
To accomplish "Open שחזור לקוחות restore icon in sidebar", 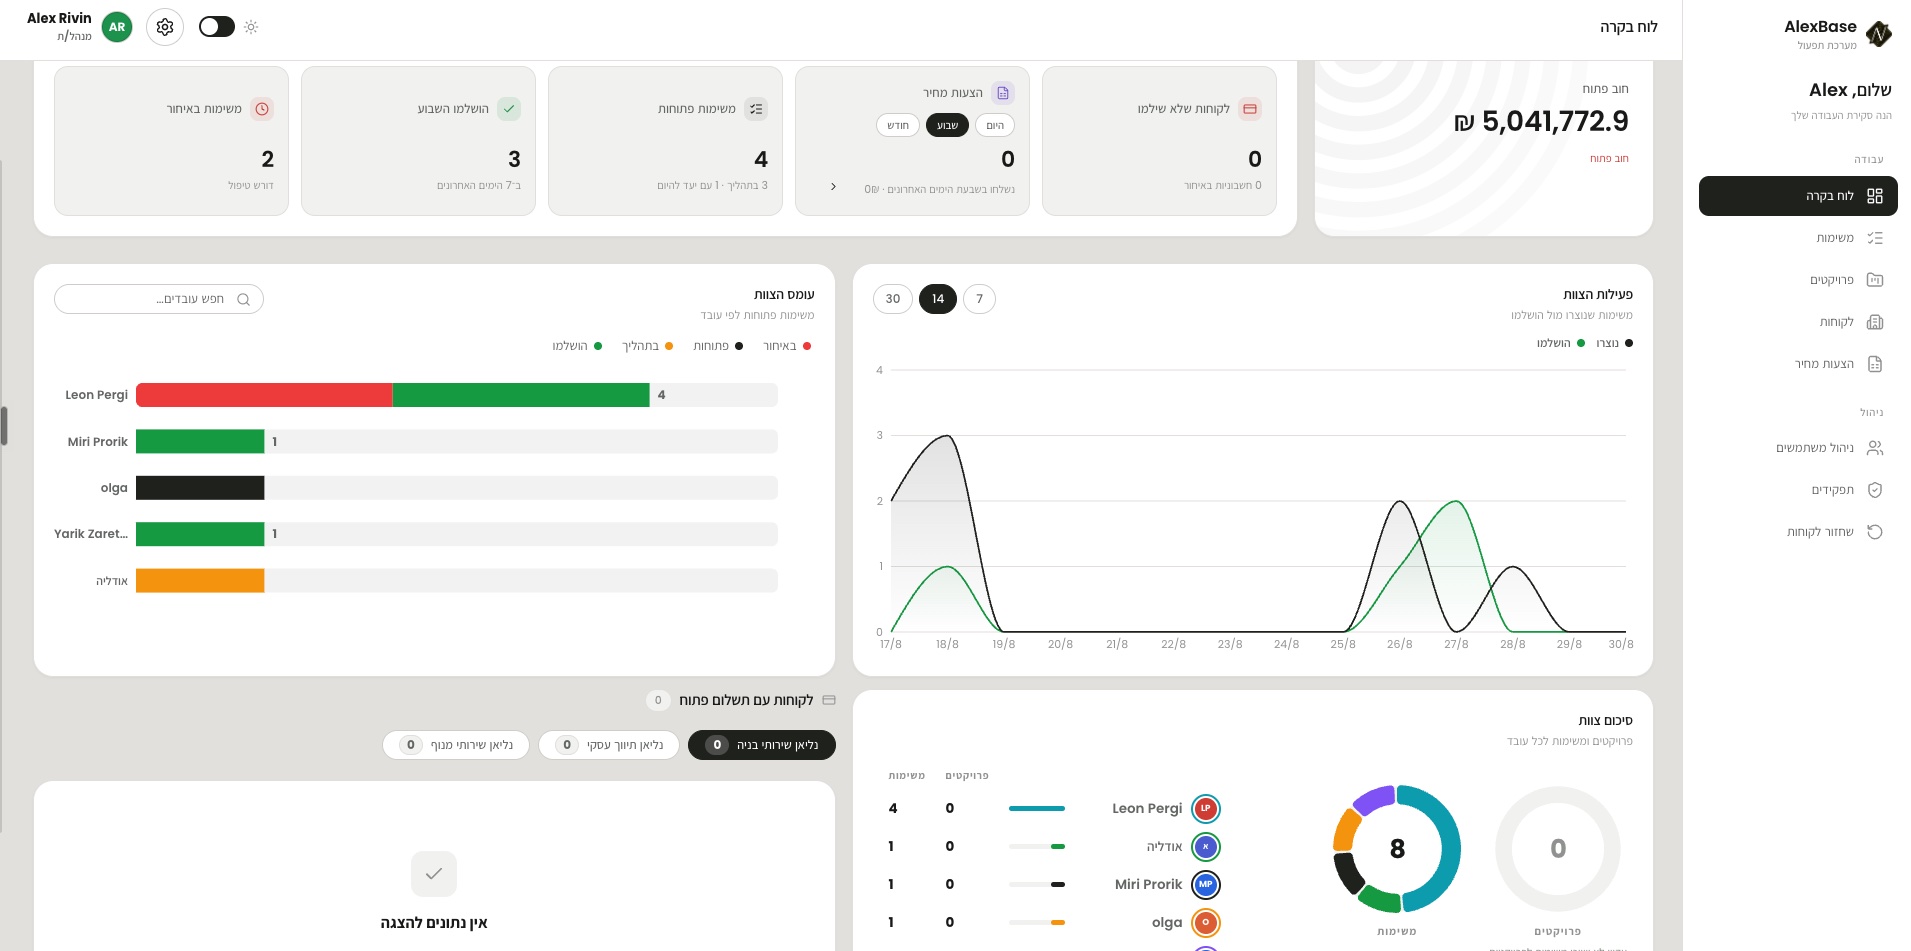I will tap(1875, 532).
